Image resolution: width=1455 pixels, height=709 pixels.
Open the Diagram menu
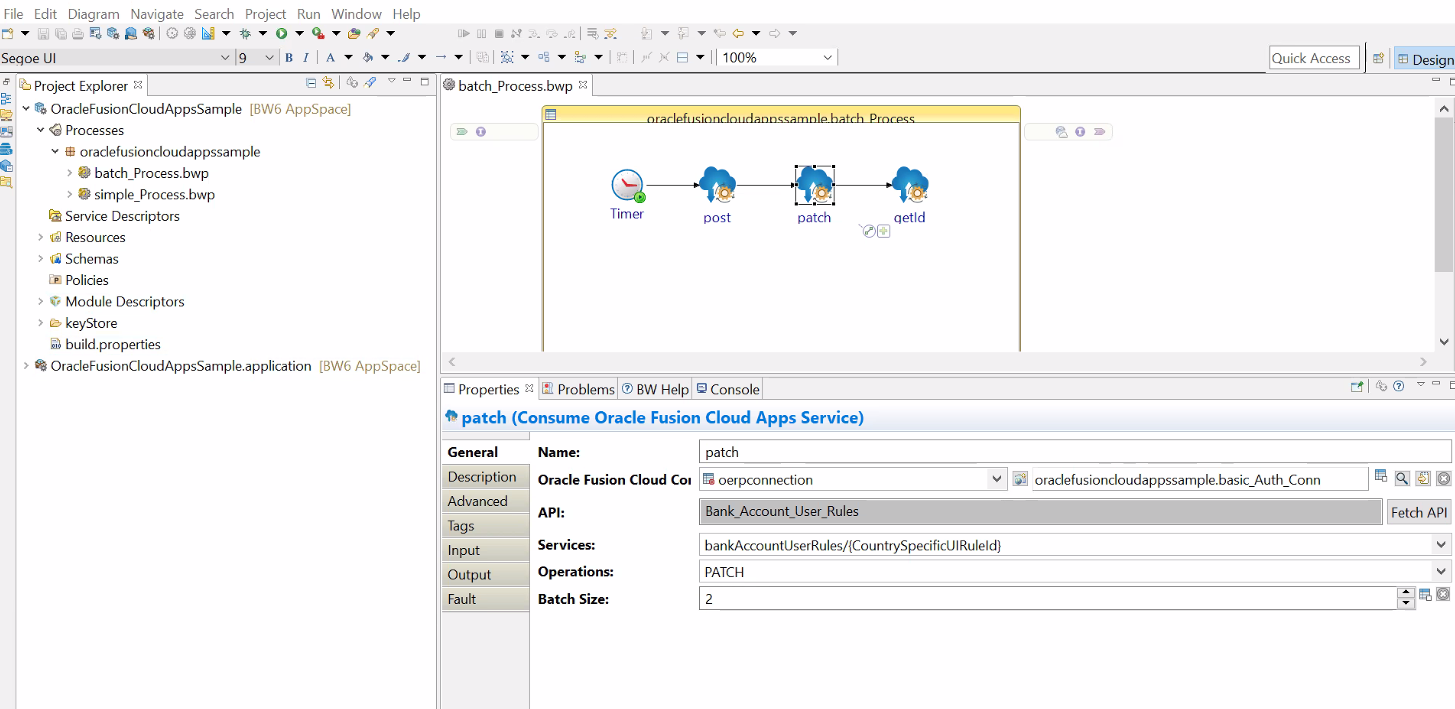point(93,13)
